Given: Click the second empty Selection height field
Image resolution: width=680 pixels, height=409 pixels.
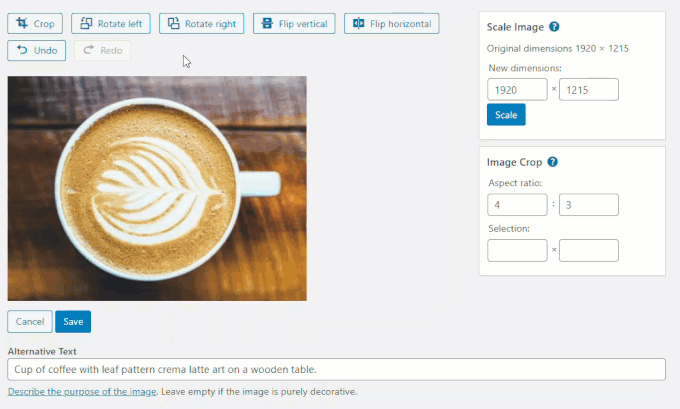Looking at the screenshot, I should coord(589,250).
